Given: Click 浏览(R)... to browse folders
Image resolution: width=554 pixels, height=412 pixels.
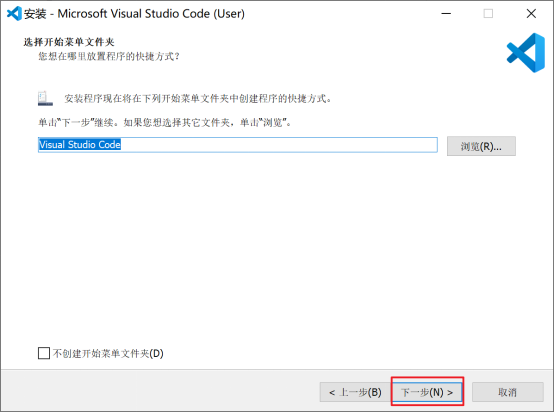Looking at the screenshot, I should [481, 146].
